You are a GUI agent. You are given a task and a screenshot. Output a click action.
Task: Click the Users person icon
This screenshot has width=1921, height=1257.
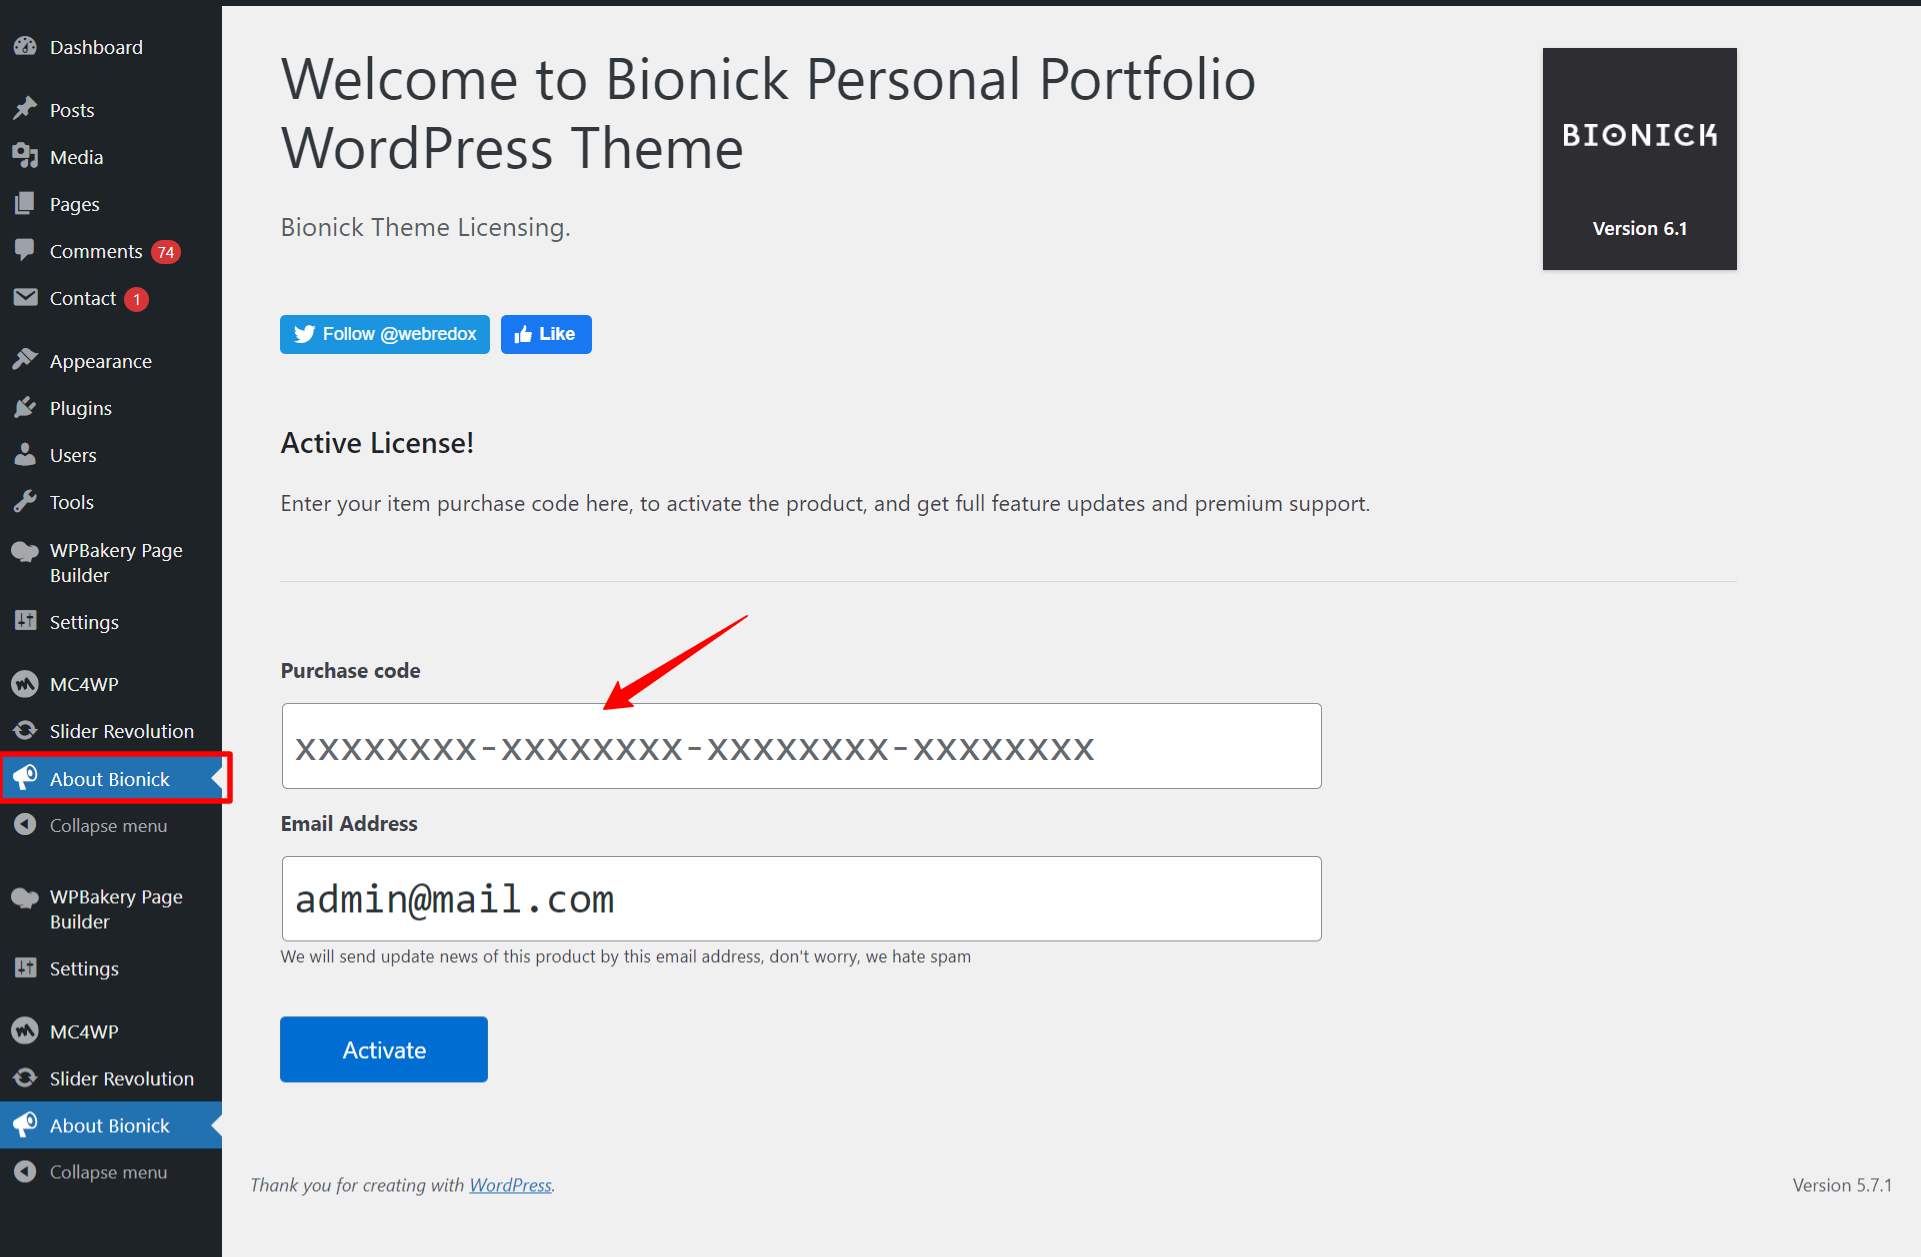coord(25,453)
